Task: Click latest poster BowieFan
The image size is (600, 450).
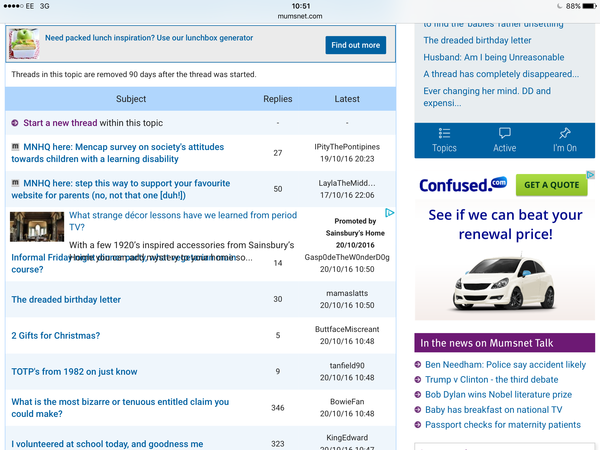Action: [347, 402]
